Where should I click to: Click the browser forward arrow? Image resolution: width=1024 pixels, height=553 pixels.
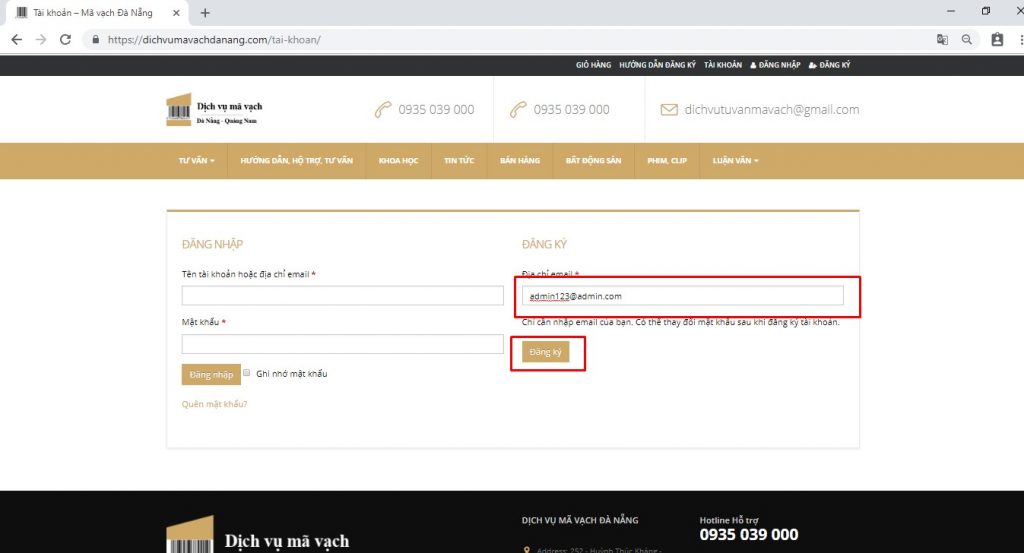pyautogui.click(x=40, y=40)
